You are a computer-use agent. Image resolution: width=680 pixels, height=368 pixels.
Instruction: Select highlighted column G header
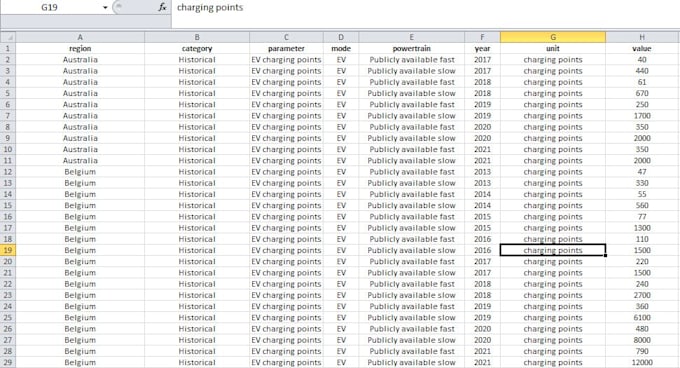(x=553, y=37)
